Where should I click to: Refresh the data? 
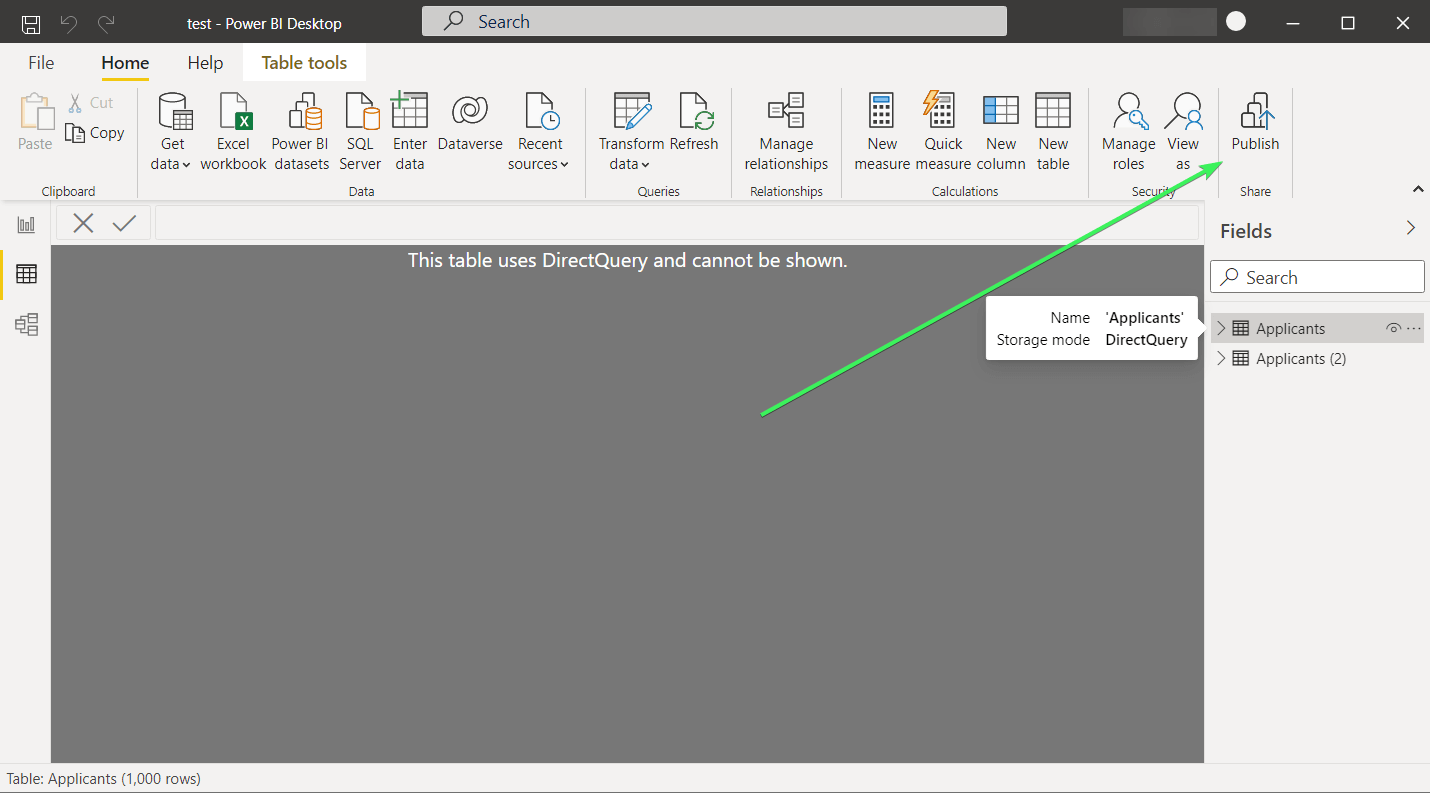694,123
